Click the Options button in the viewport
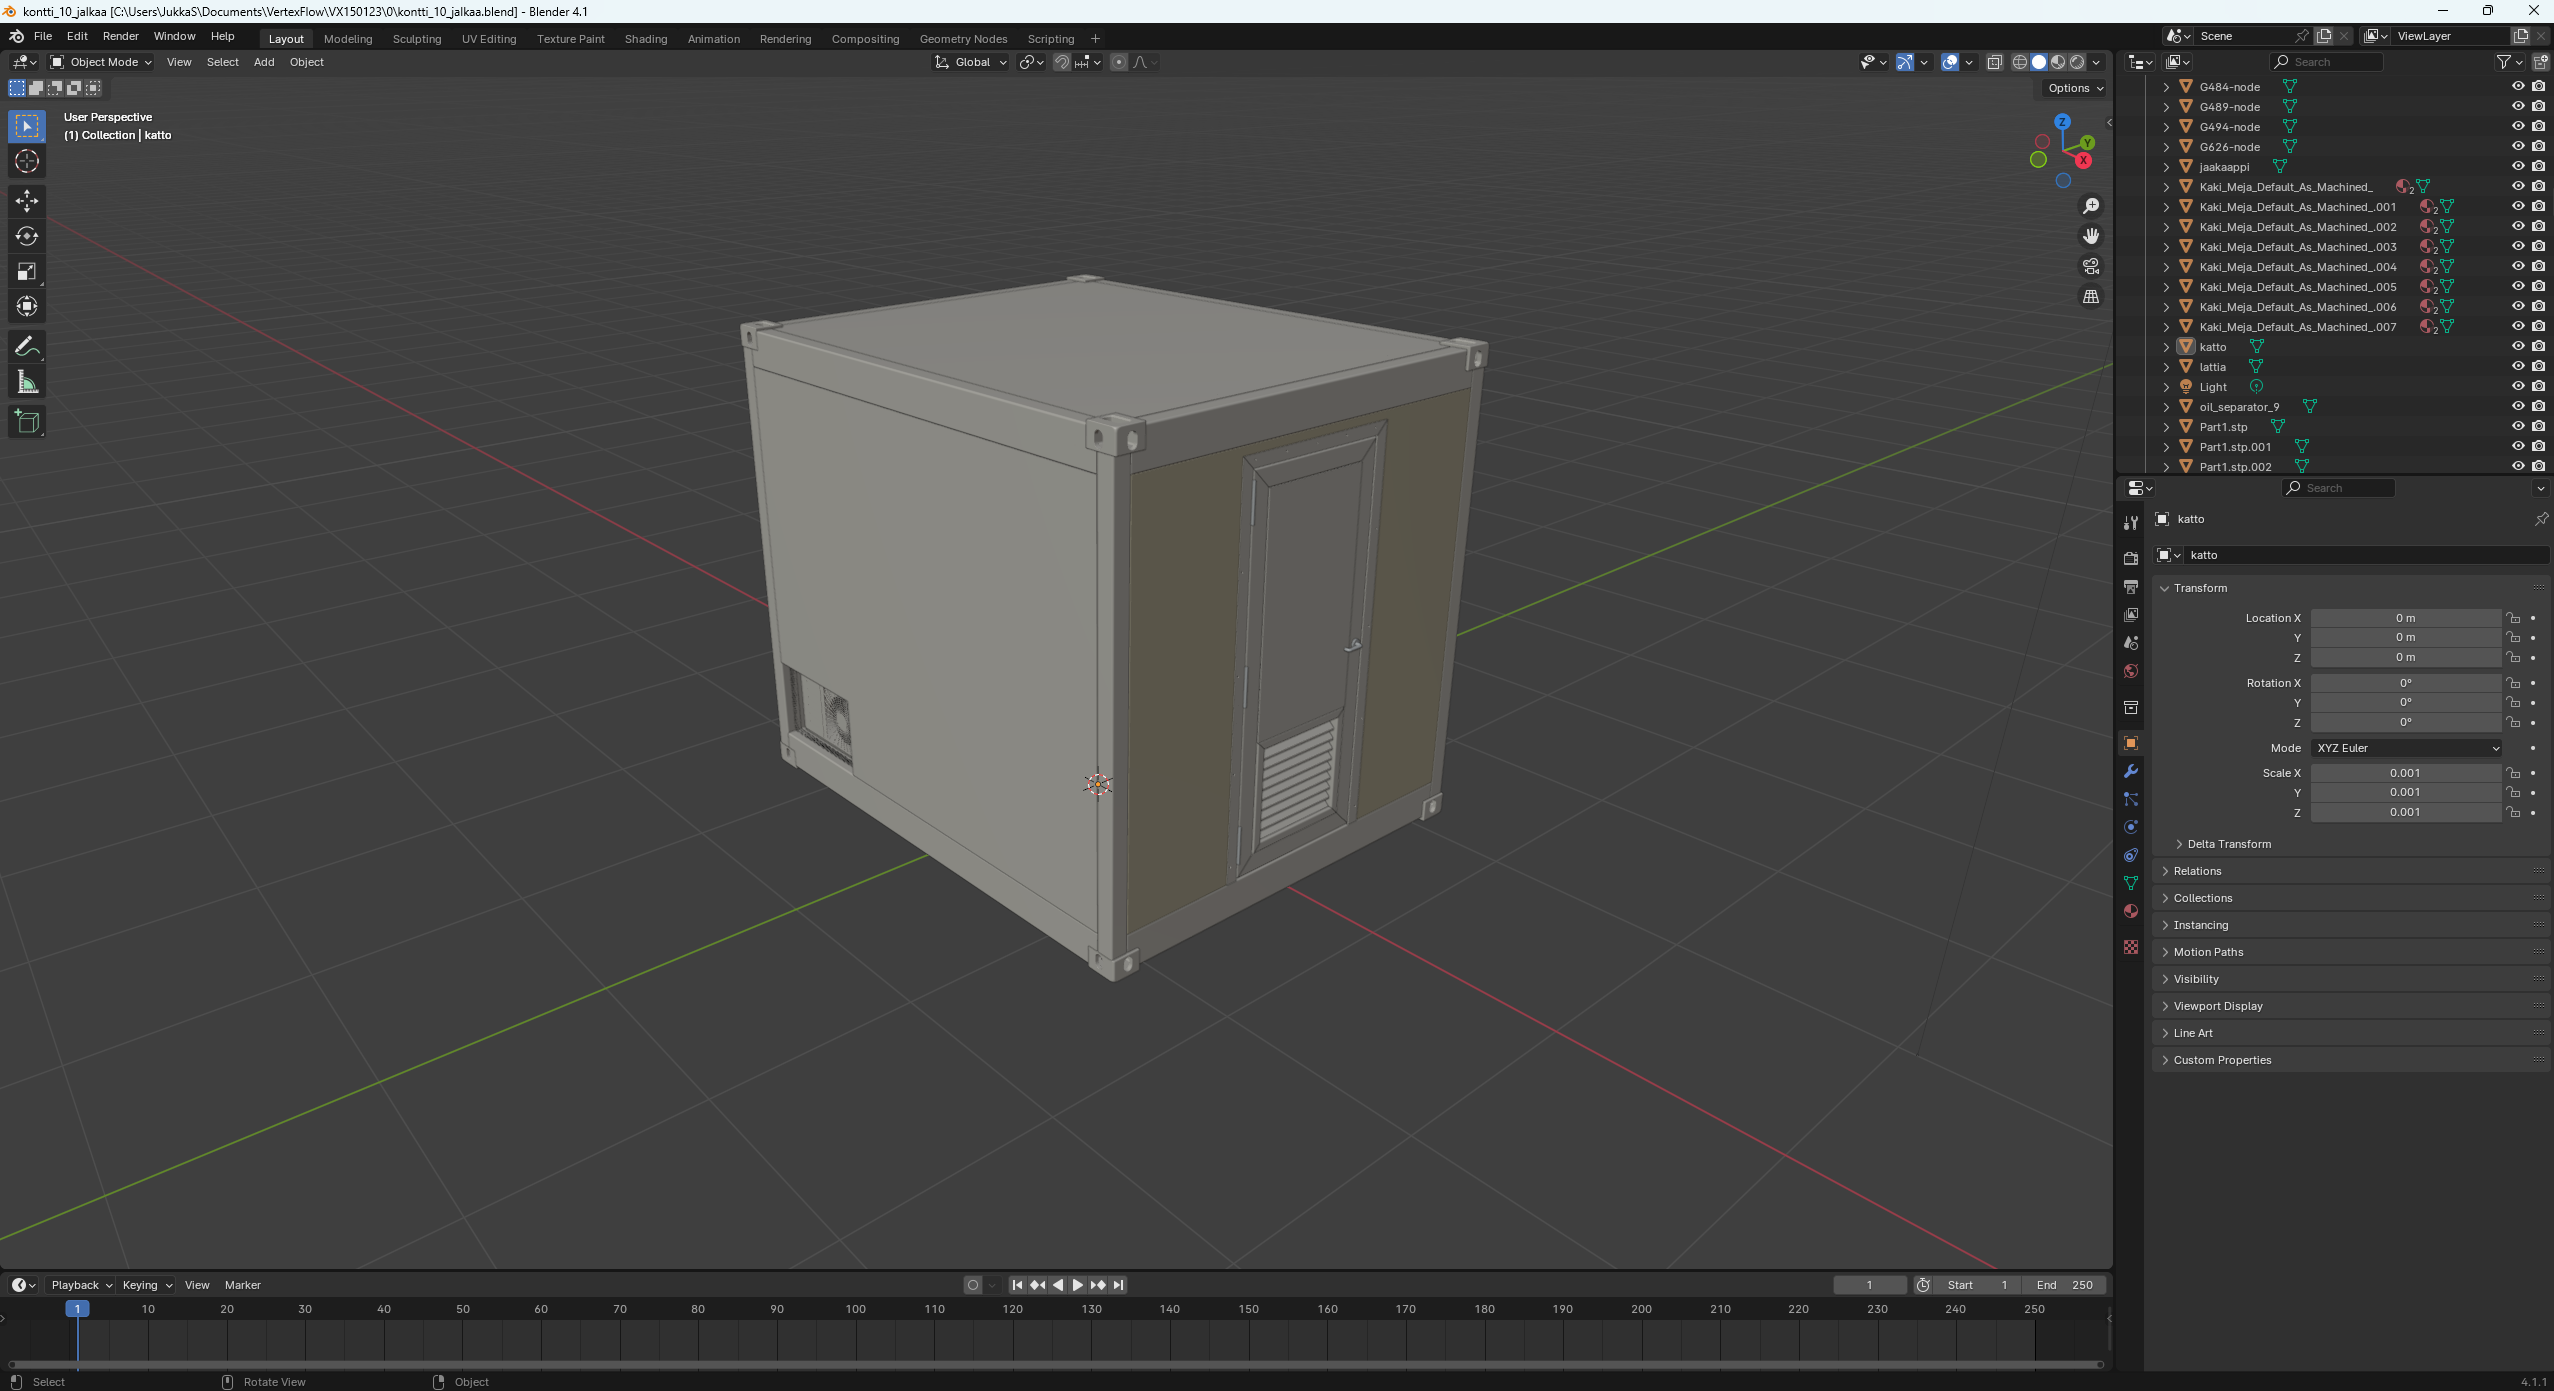Viewport: 2554px width, 1391px height. click(x=2075, y=88)
